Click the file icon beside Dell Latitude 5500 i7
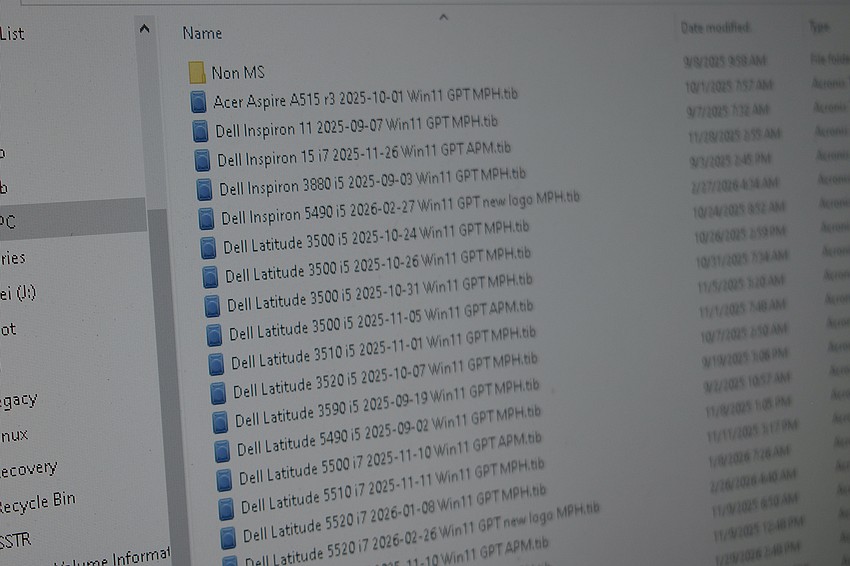This screenshot has height=566, width=850. pyautogui.click(x=224, y=480)
